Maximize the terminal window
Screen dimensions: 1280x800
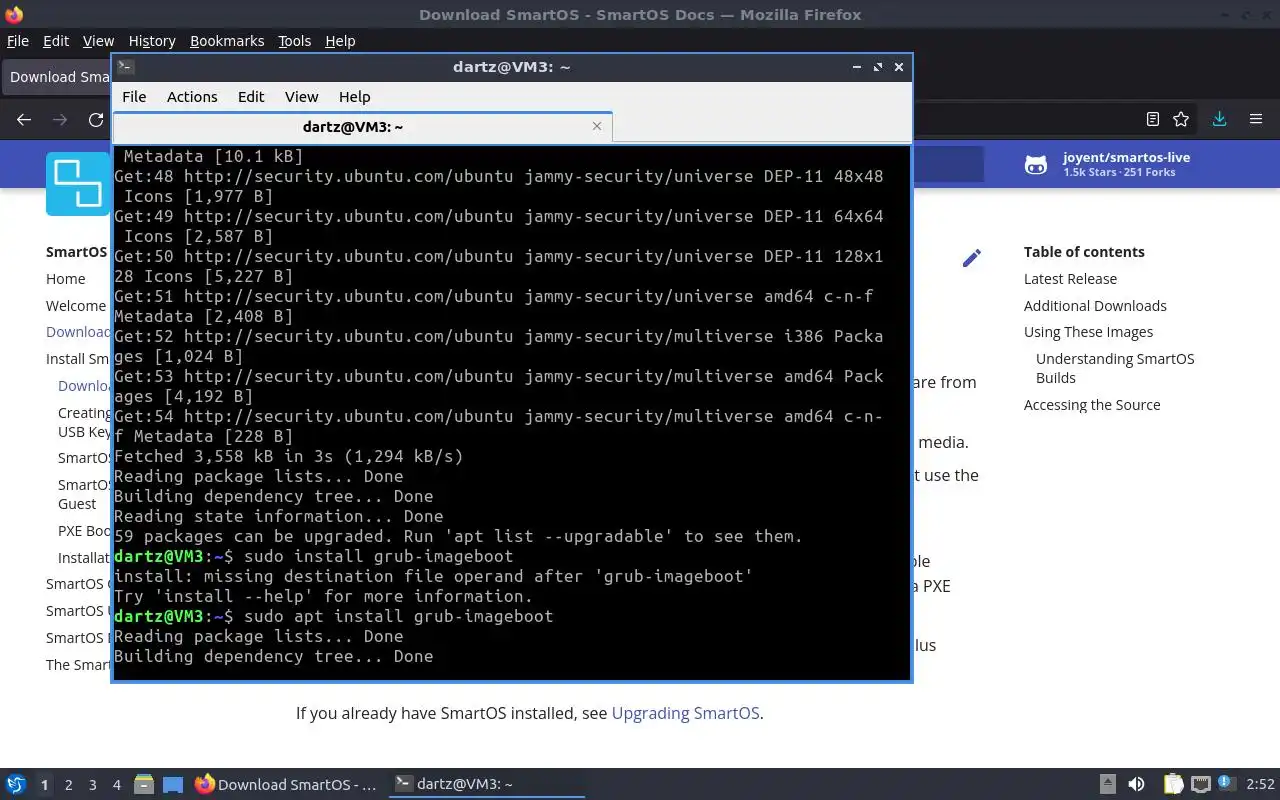coord(878,67)
